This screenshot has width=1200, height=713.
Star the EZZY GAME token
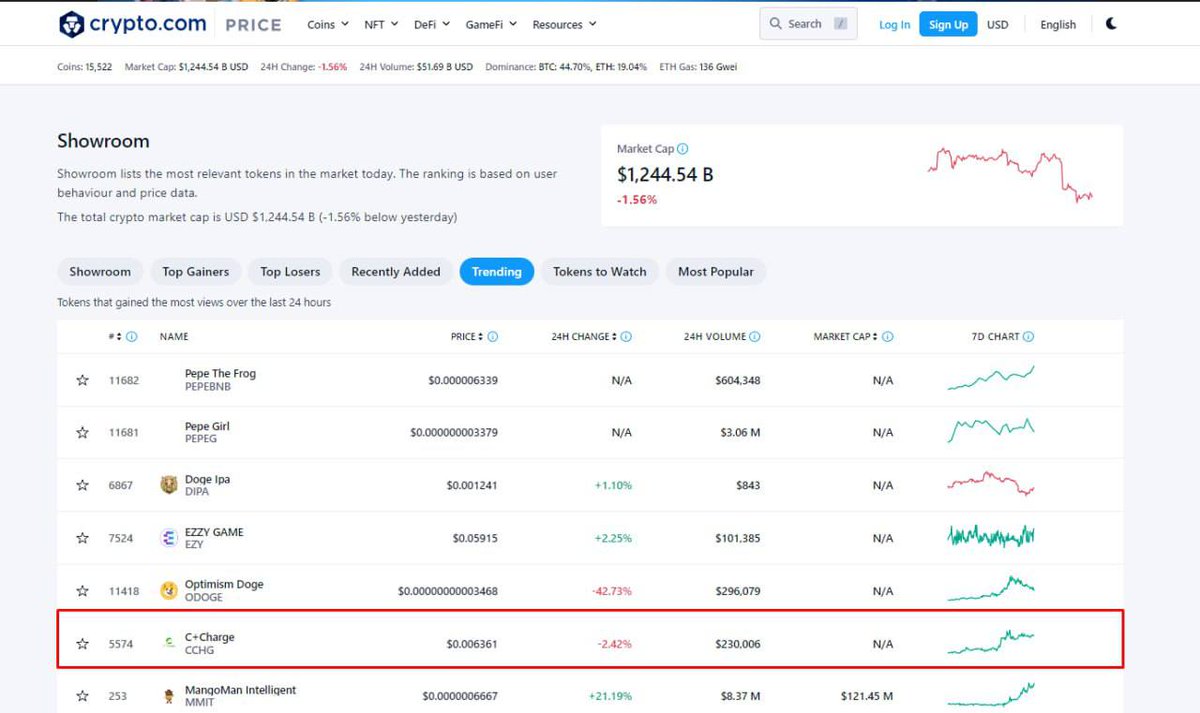[x=82, y=538]
